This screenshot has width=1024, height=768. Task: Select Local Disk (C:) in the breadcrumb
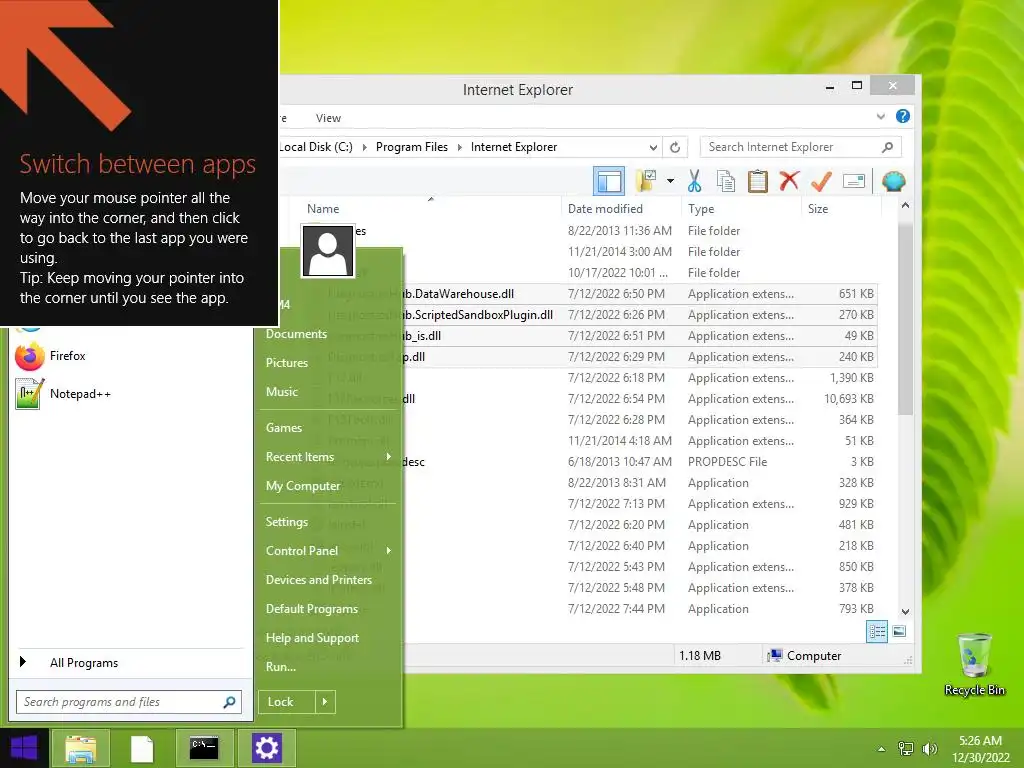click(x=317, y=147)
